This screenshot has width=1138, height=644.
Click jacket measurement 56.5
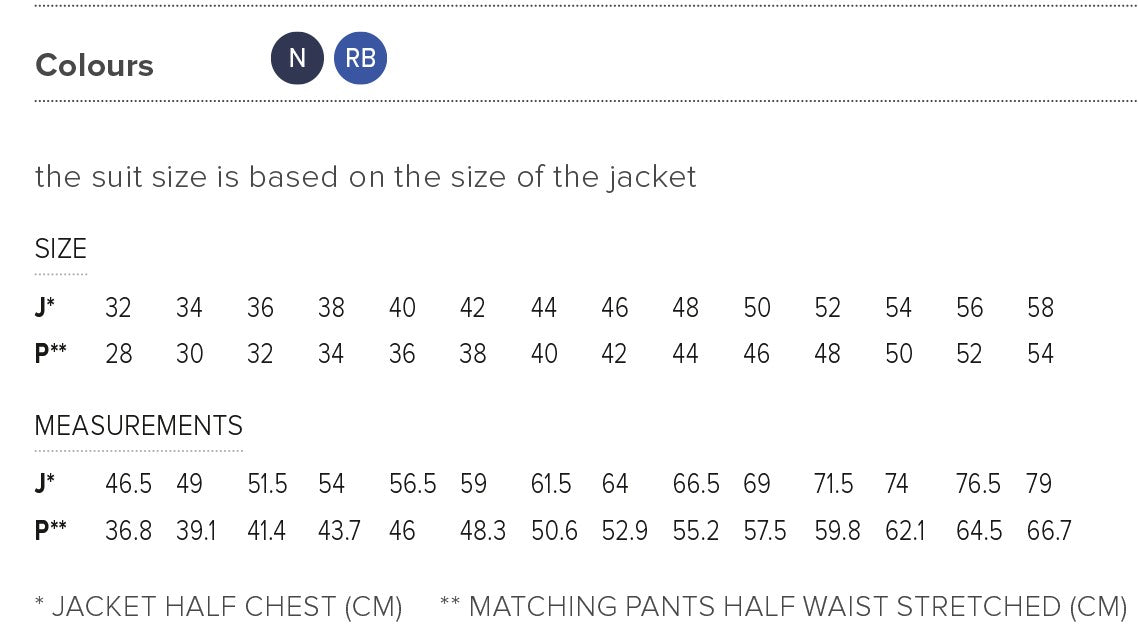click(412, 484)
